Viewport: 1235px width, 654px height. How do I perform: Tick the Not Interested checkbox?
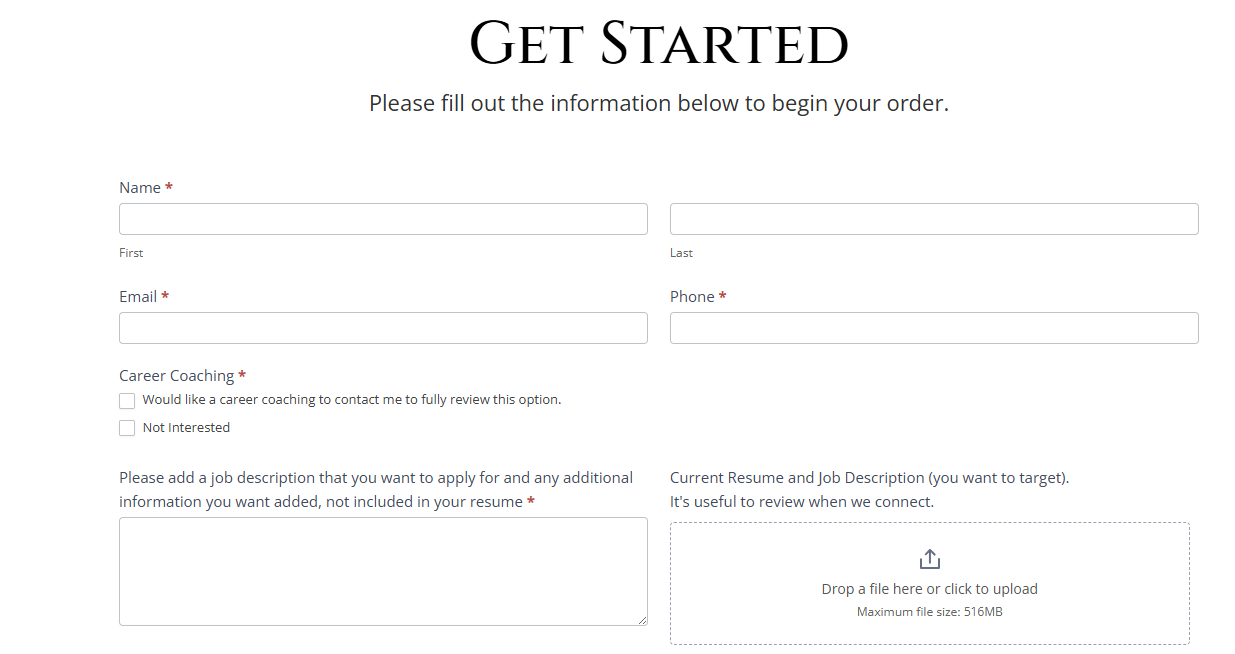point(127,429)
